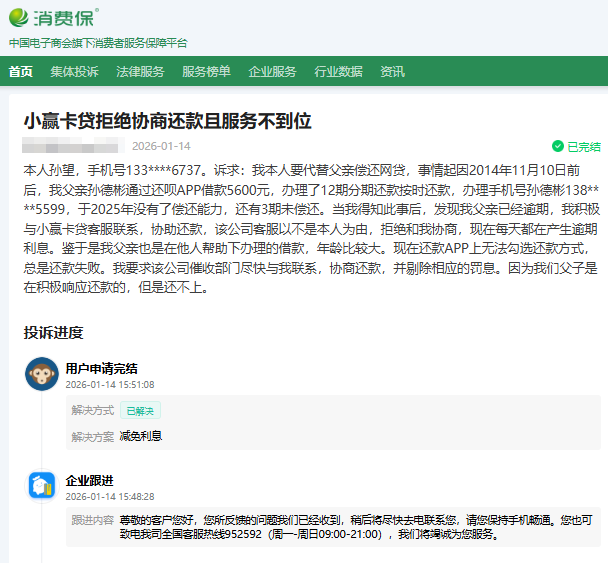The width and height of the screenshot is (608, 563).
Task: Click the blue enterprise avatar icon
Action: pos(41,486)
